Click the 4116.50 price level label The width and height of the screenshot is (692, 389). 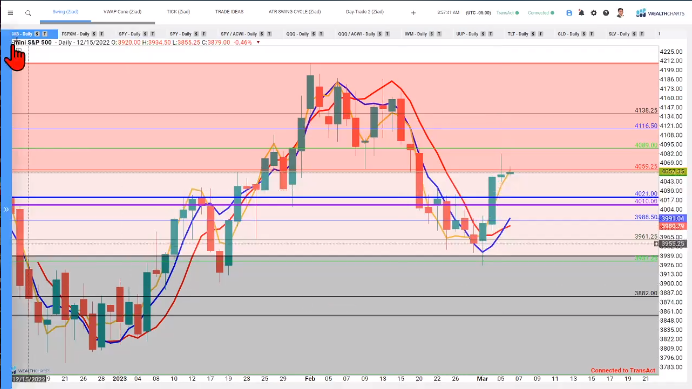pyautogui.click(x=646, y=126)
